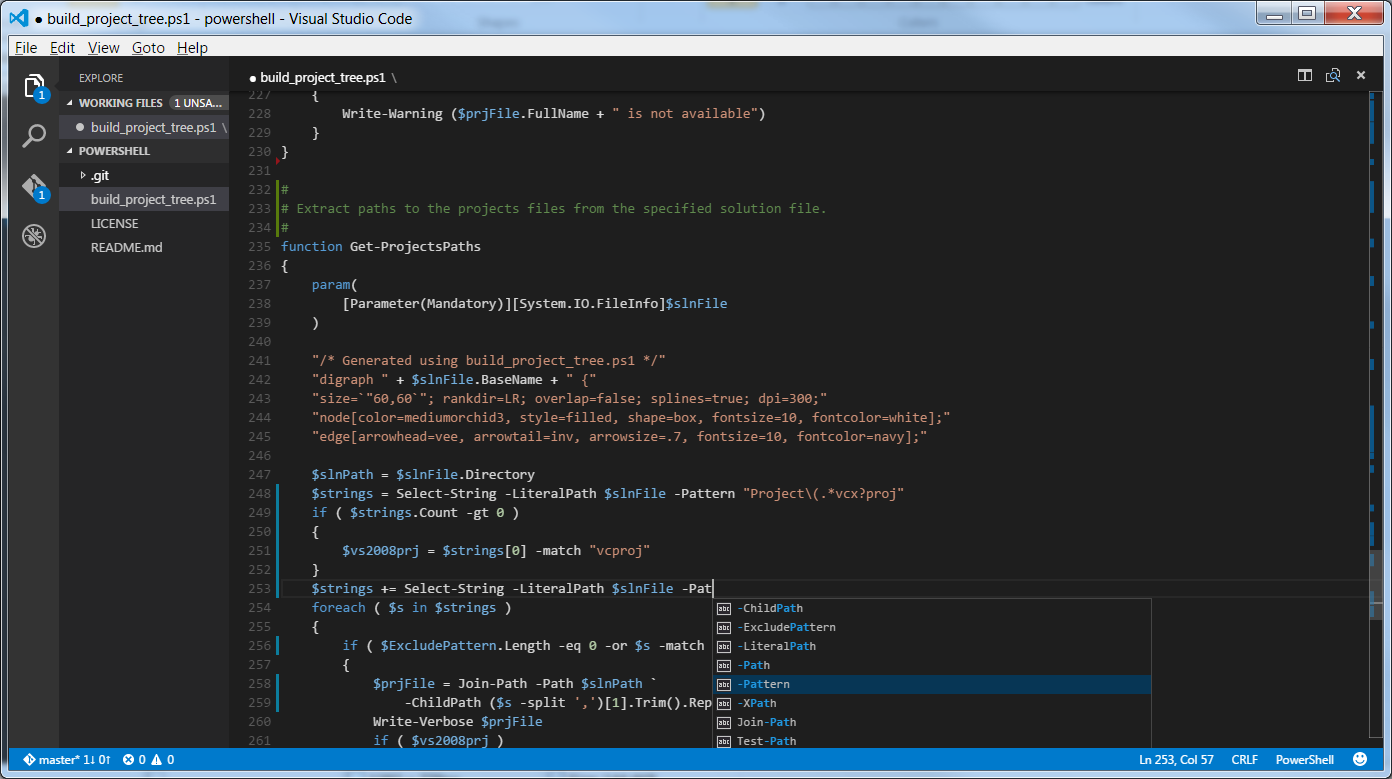Place cursor on function Get-ProjectsPaths line

(x=381, y=246)
